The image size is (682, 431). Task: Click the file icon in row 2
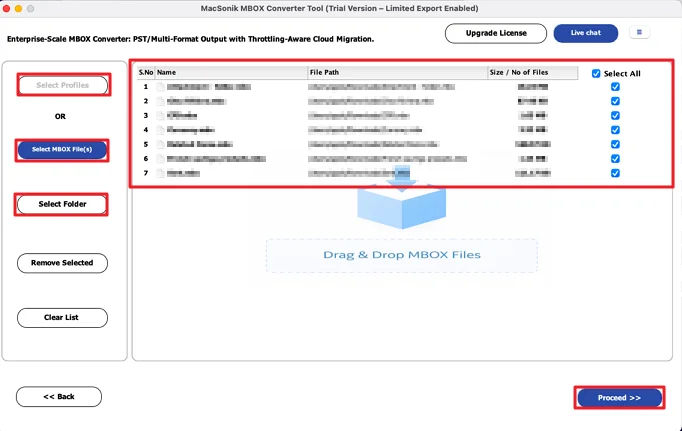click(161, 101)
